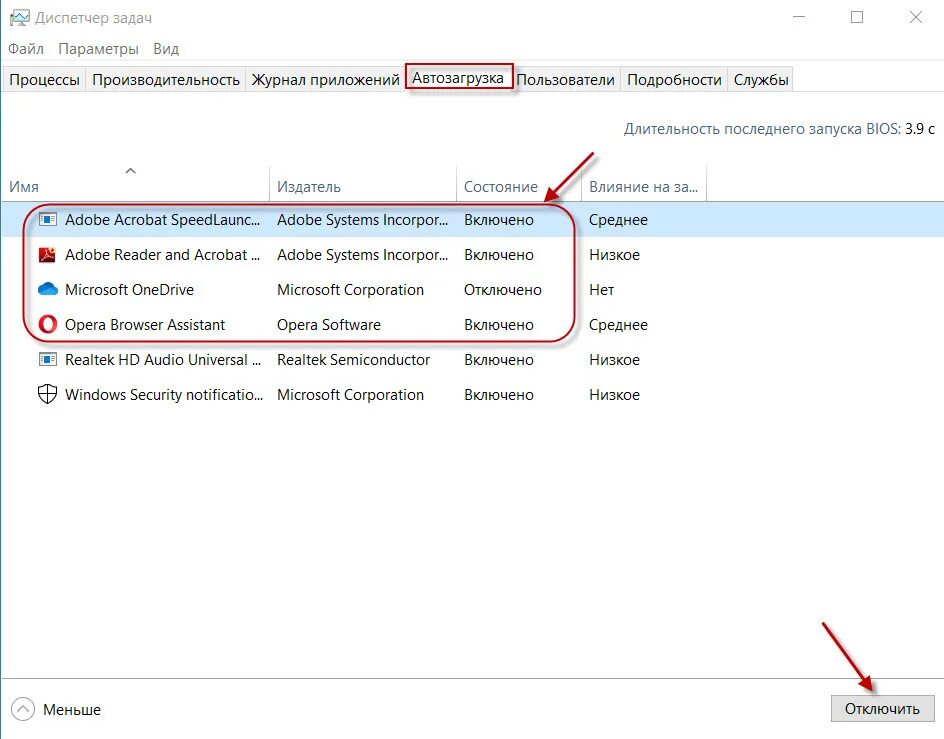Click Microsoft Corporation in the Windows Security row
The image size is (944, 739).
point(350,394)
